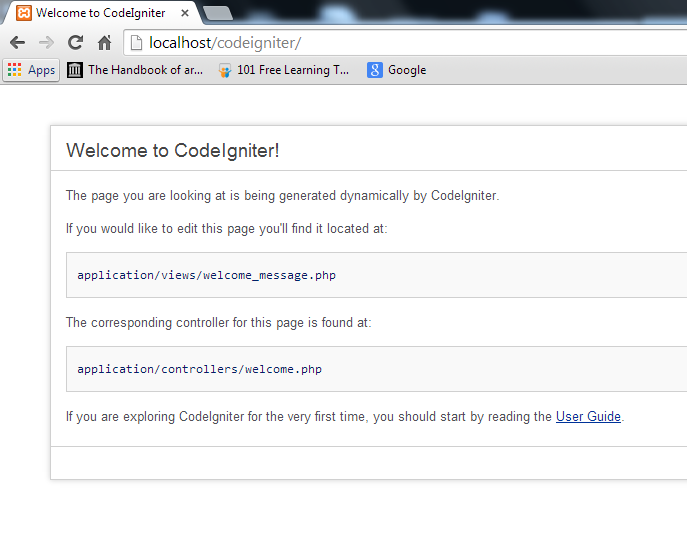Image resolution: width=687 pixels, height=541 pixels.
Task: Select the Welcome to CodeIgniter tab
Action: coord(101,13)
